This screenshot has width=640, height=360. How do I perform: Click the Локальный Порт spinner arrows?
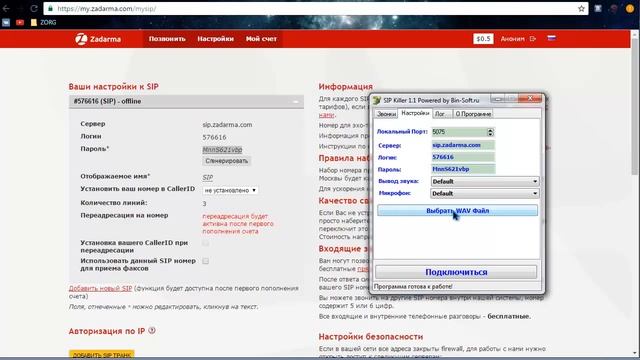click(x=490, y=132)
